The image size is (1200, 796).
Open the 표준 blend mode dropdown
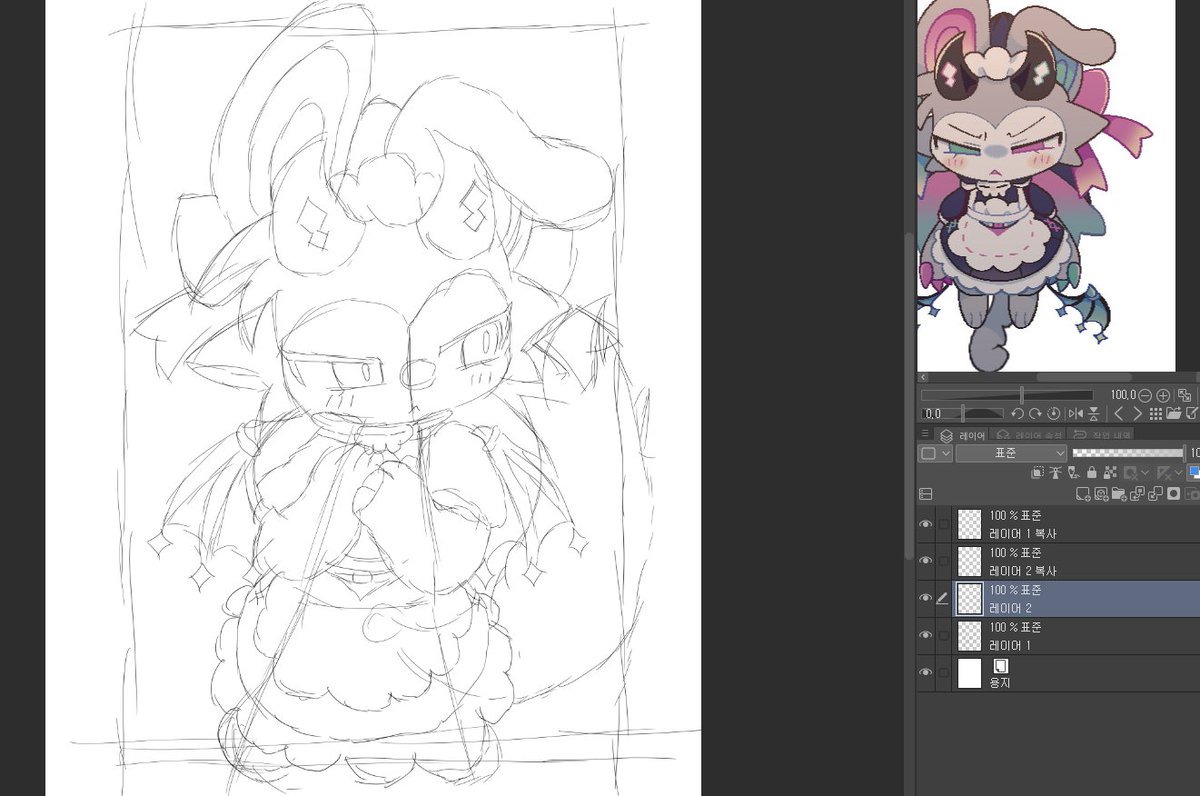point(1012,453)
